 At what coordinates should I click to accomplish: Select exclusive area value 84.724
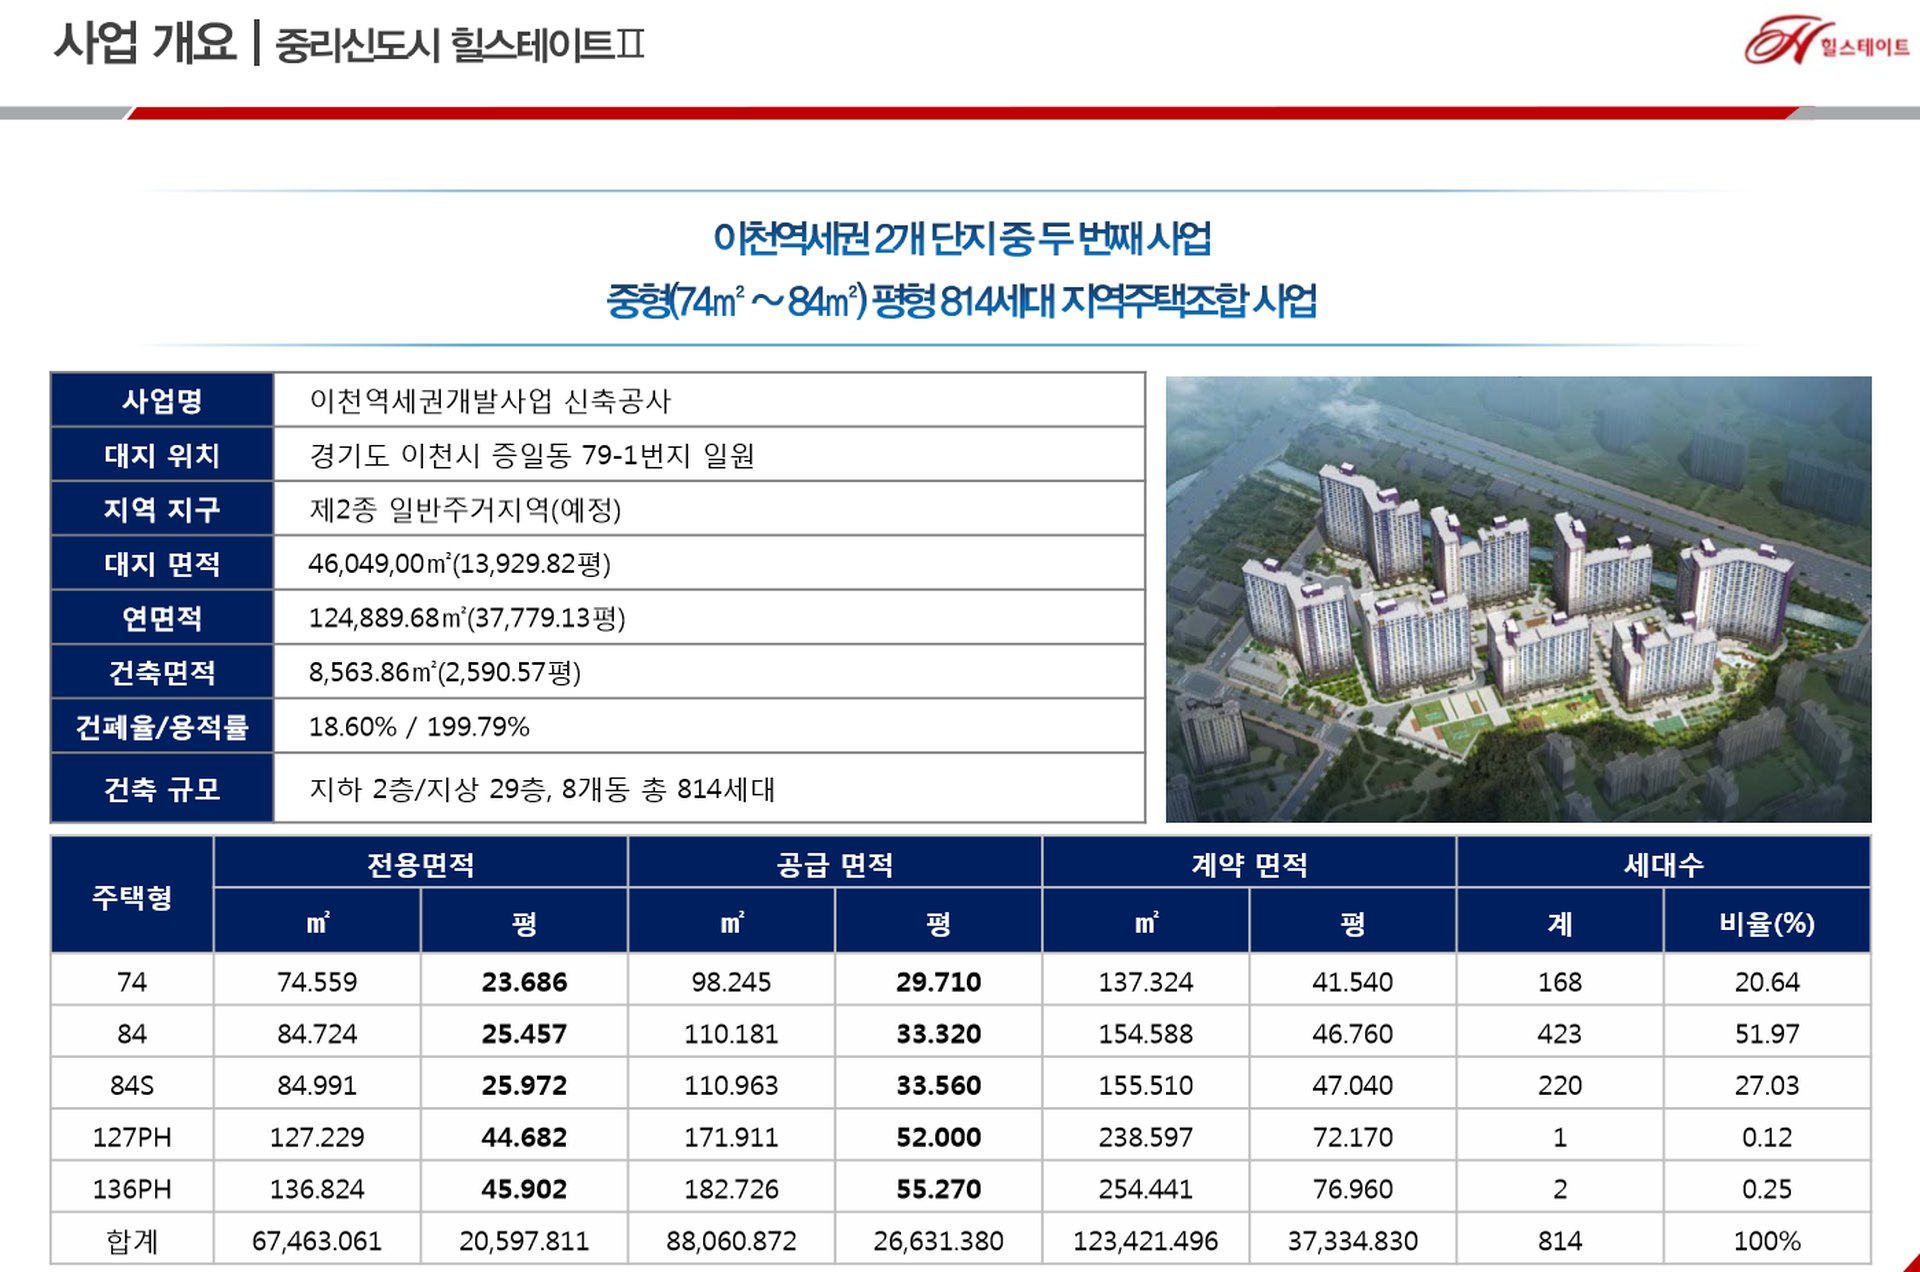(x=317, y=1034)
